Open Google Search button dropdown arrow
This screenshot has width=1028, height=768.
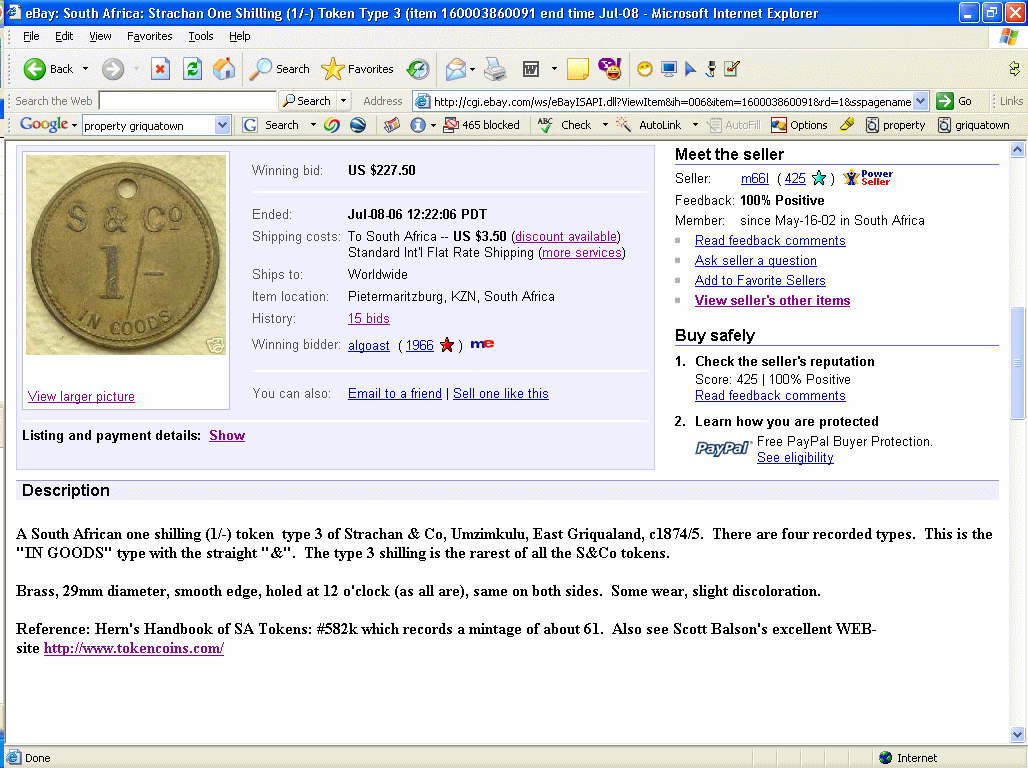[x=313, y=125]
